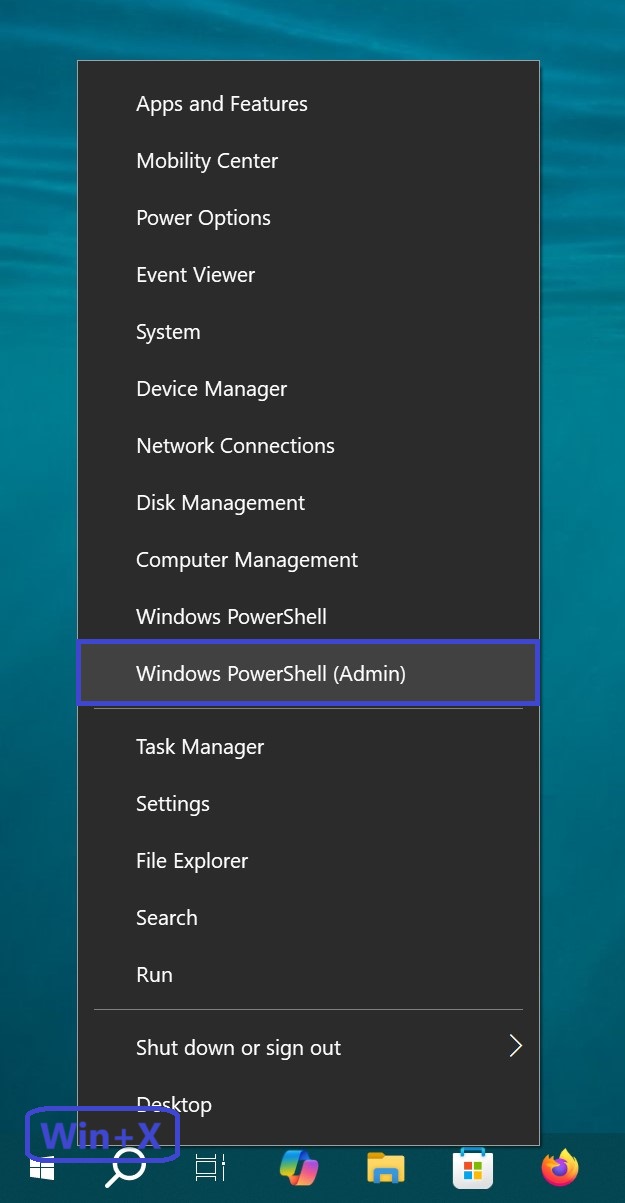Screen dimensions: 625x1203
Task: Expand the Shut down or sign out arrow
Action: click(515, 1047)
